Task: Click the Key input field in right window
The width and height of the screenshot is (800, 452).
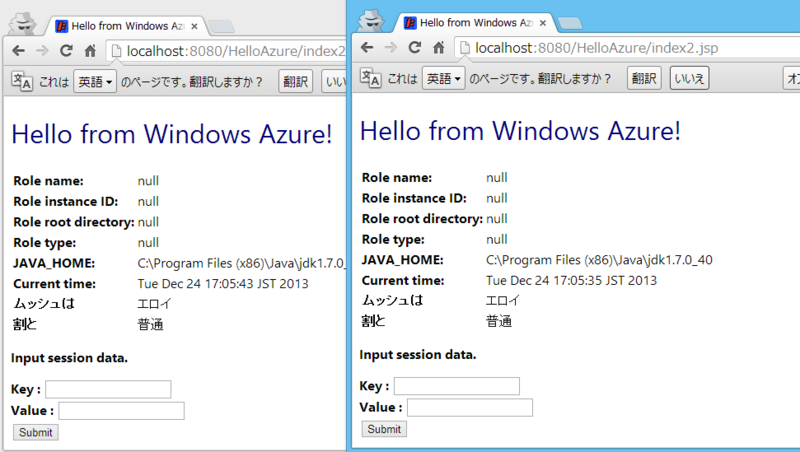Action: [457, 386]
